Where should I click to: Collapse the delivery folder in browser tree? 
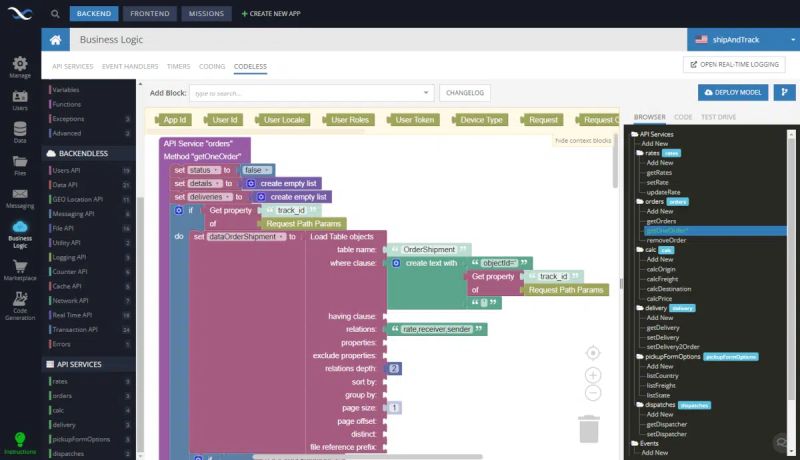tap(639, 308)
